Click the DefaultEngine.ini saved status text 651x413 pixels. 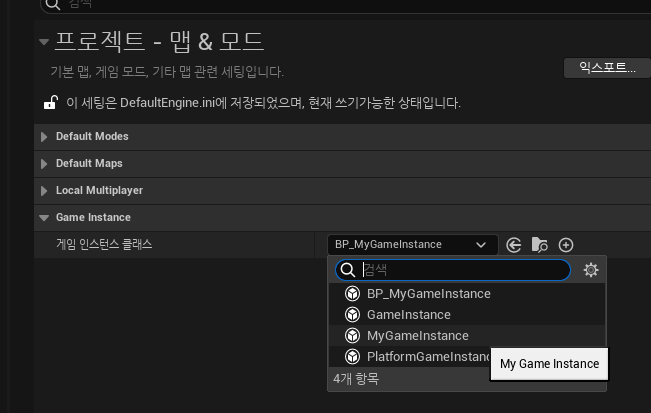click(263, 103)
